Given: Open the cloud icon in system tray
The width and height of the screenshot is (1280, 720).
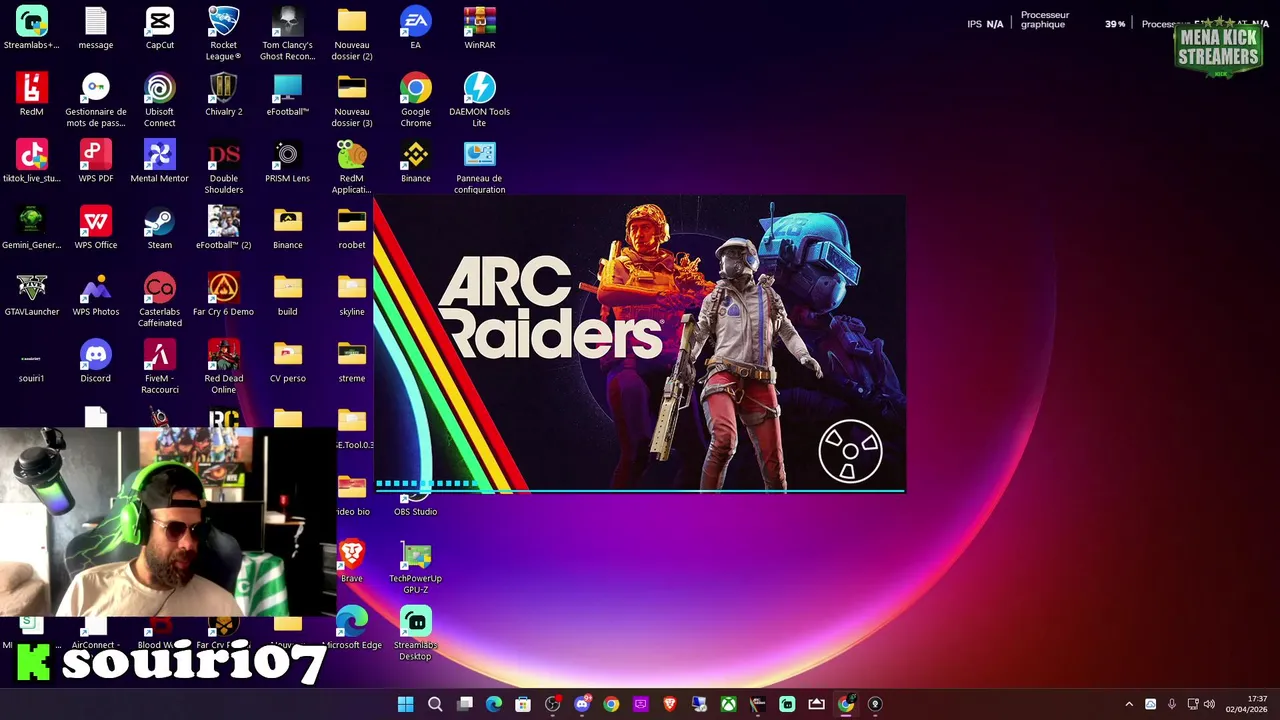Looking at the screenshot, I should point(1150,704).
